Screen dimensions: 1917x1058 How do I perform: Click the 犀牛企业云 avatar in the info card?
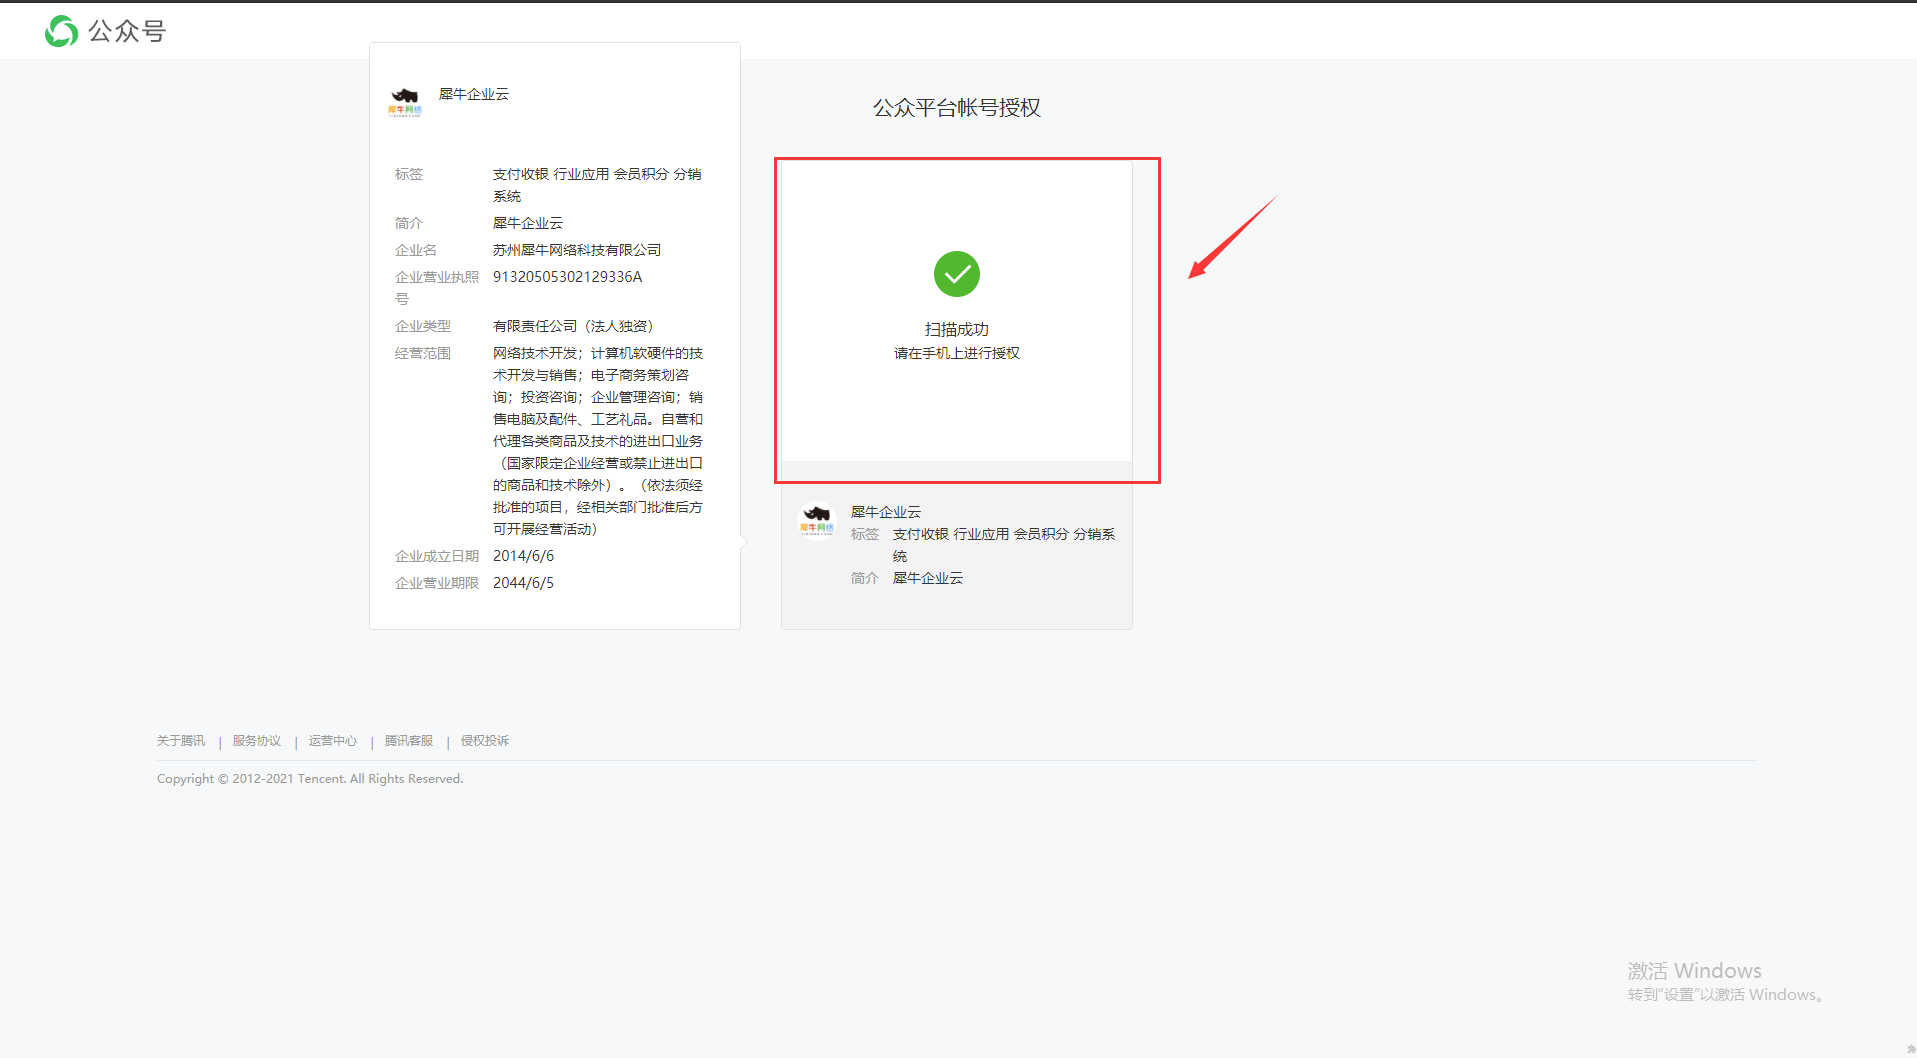[405, 101]
